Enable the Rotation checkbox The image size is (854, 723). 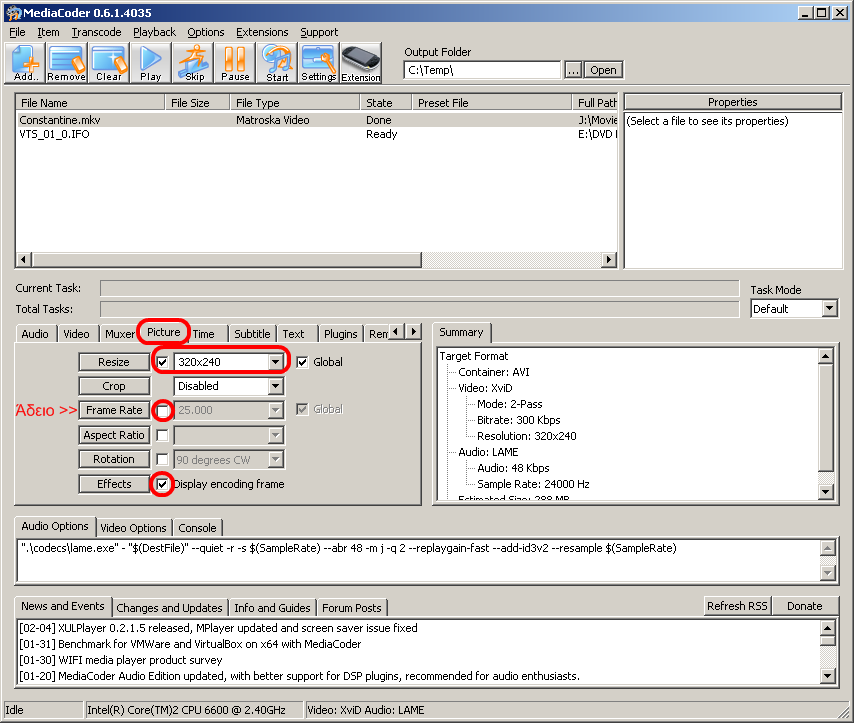pyautogui.click(x=162, y=459)
